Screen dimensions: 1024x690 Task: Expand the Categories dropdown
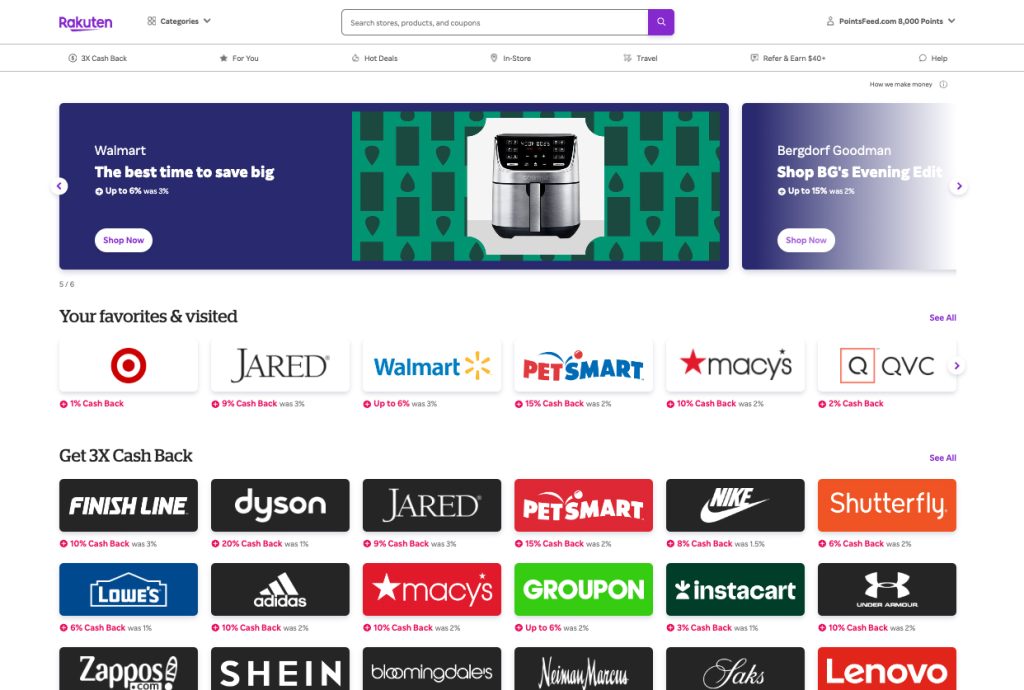(x=179, y=21)
